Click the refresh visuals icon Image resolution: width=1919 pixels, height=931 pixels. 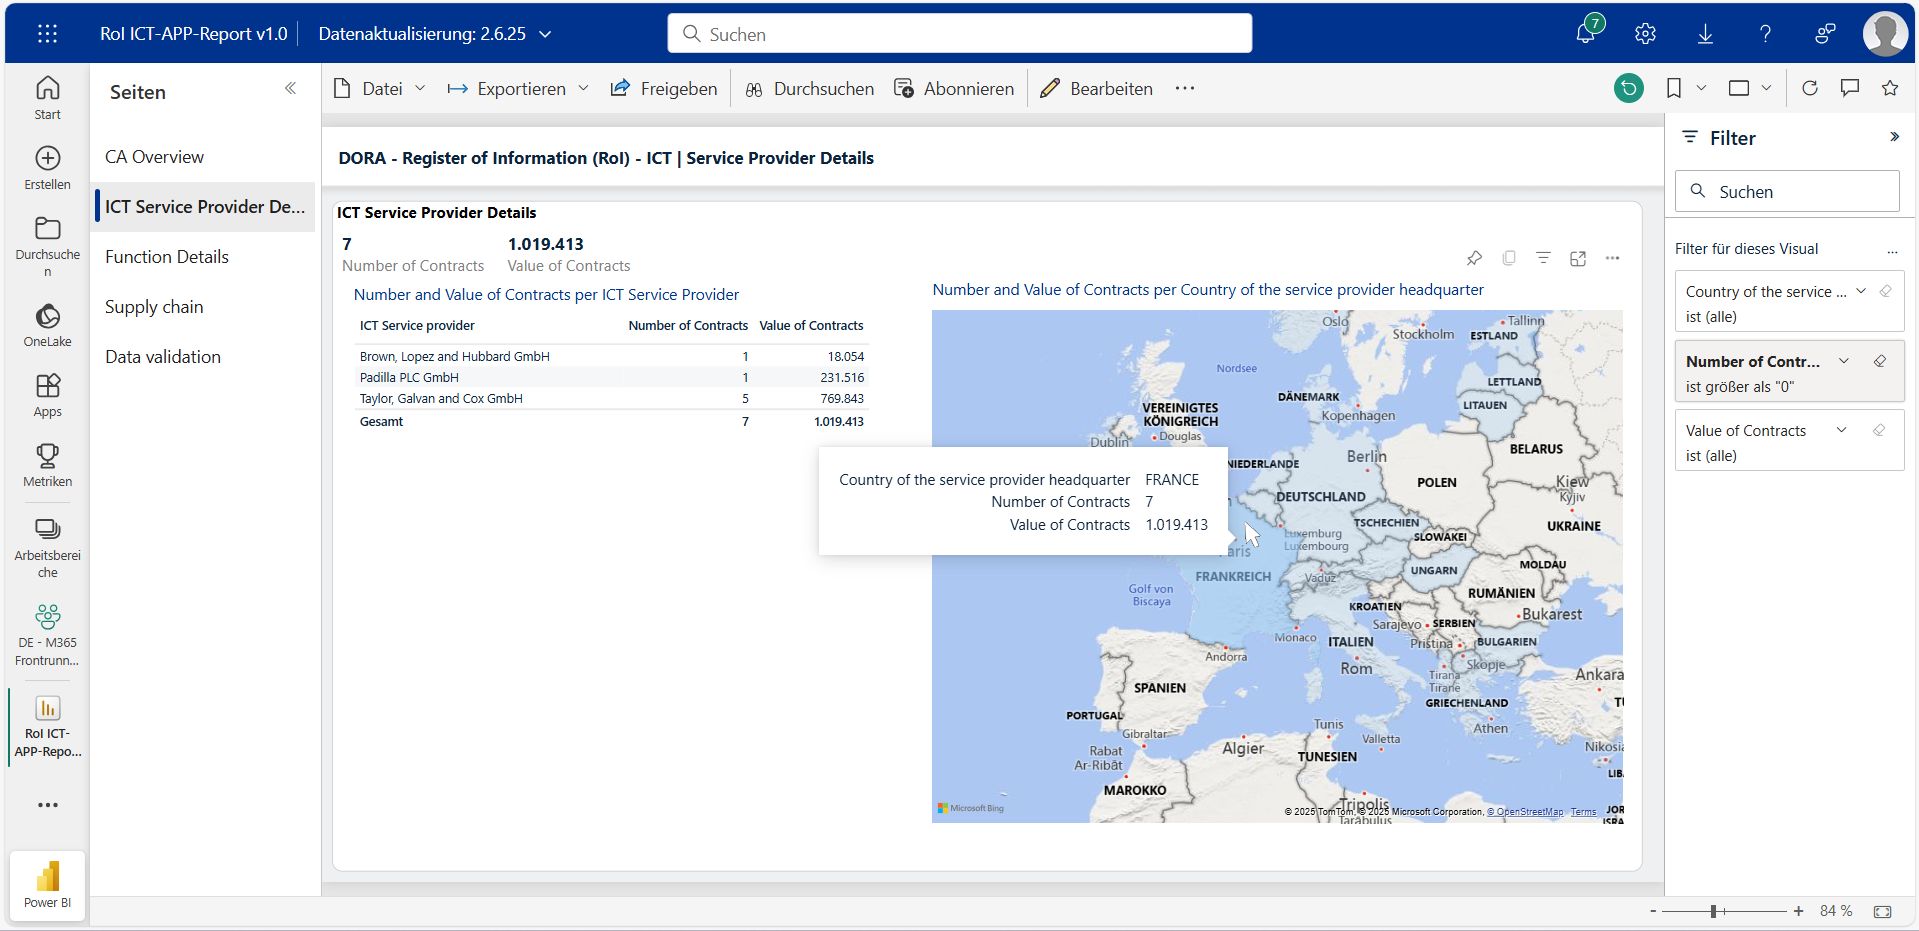[1809, 88]
